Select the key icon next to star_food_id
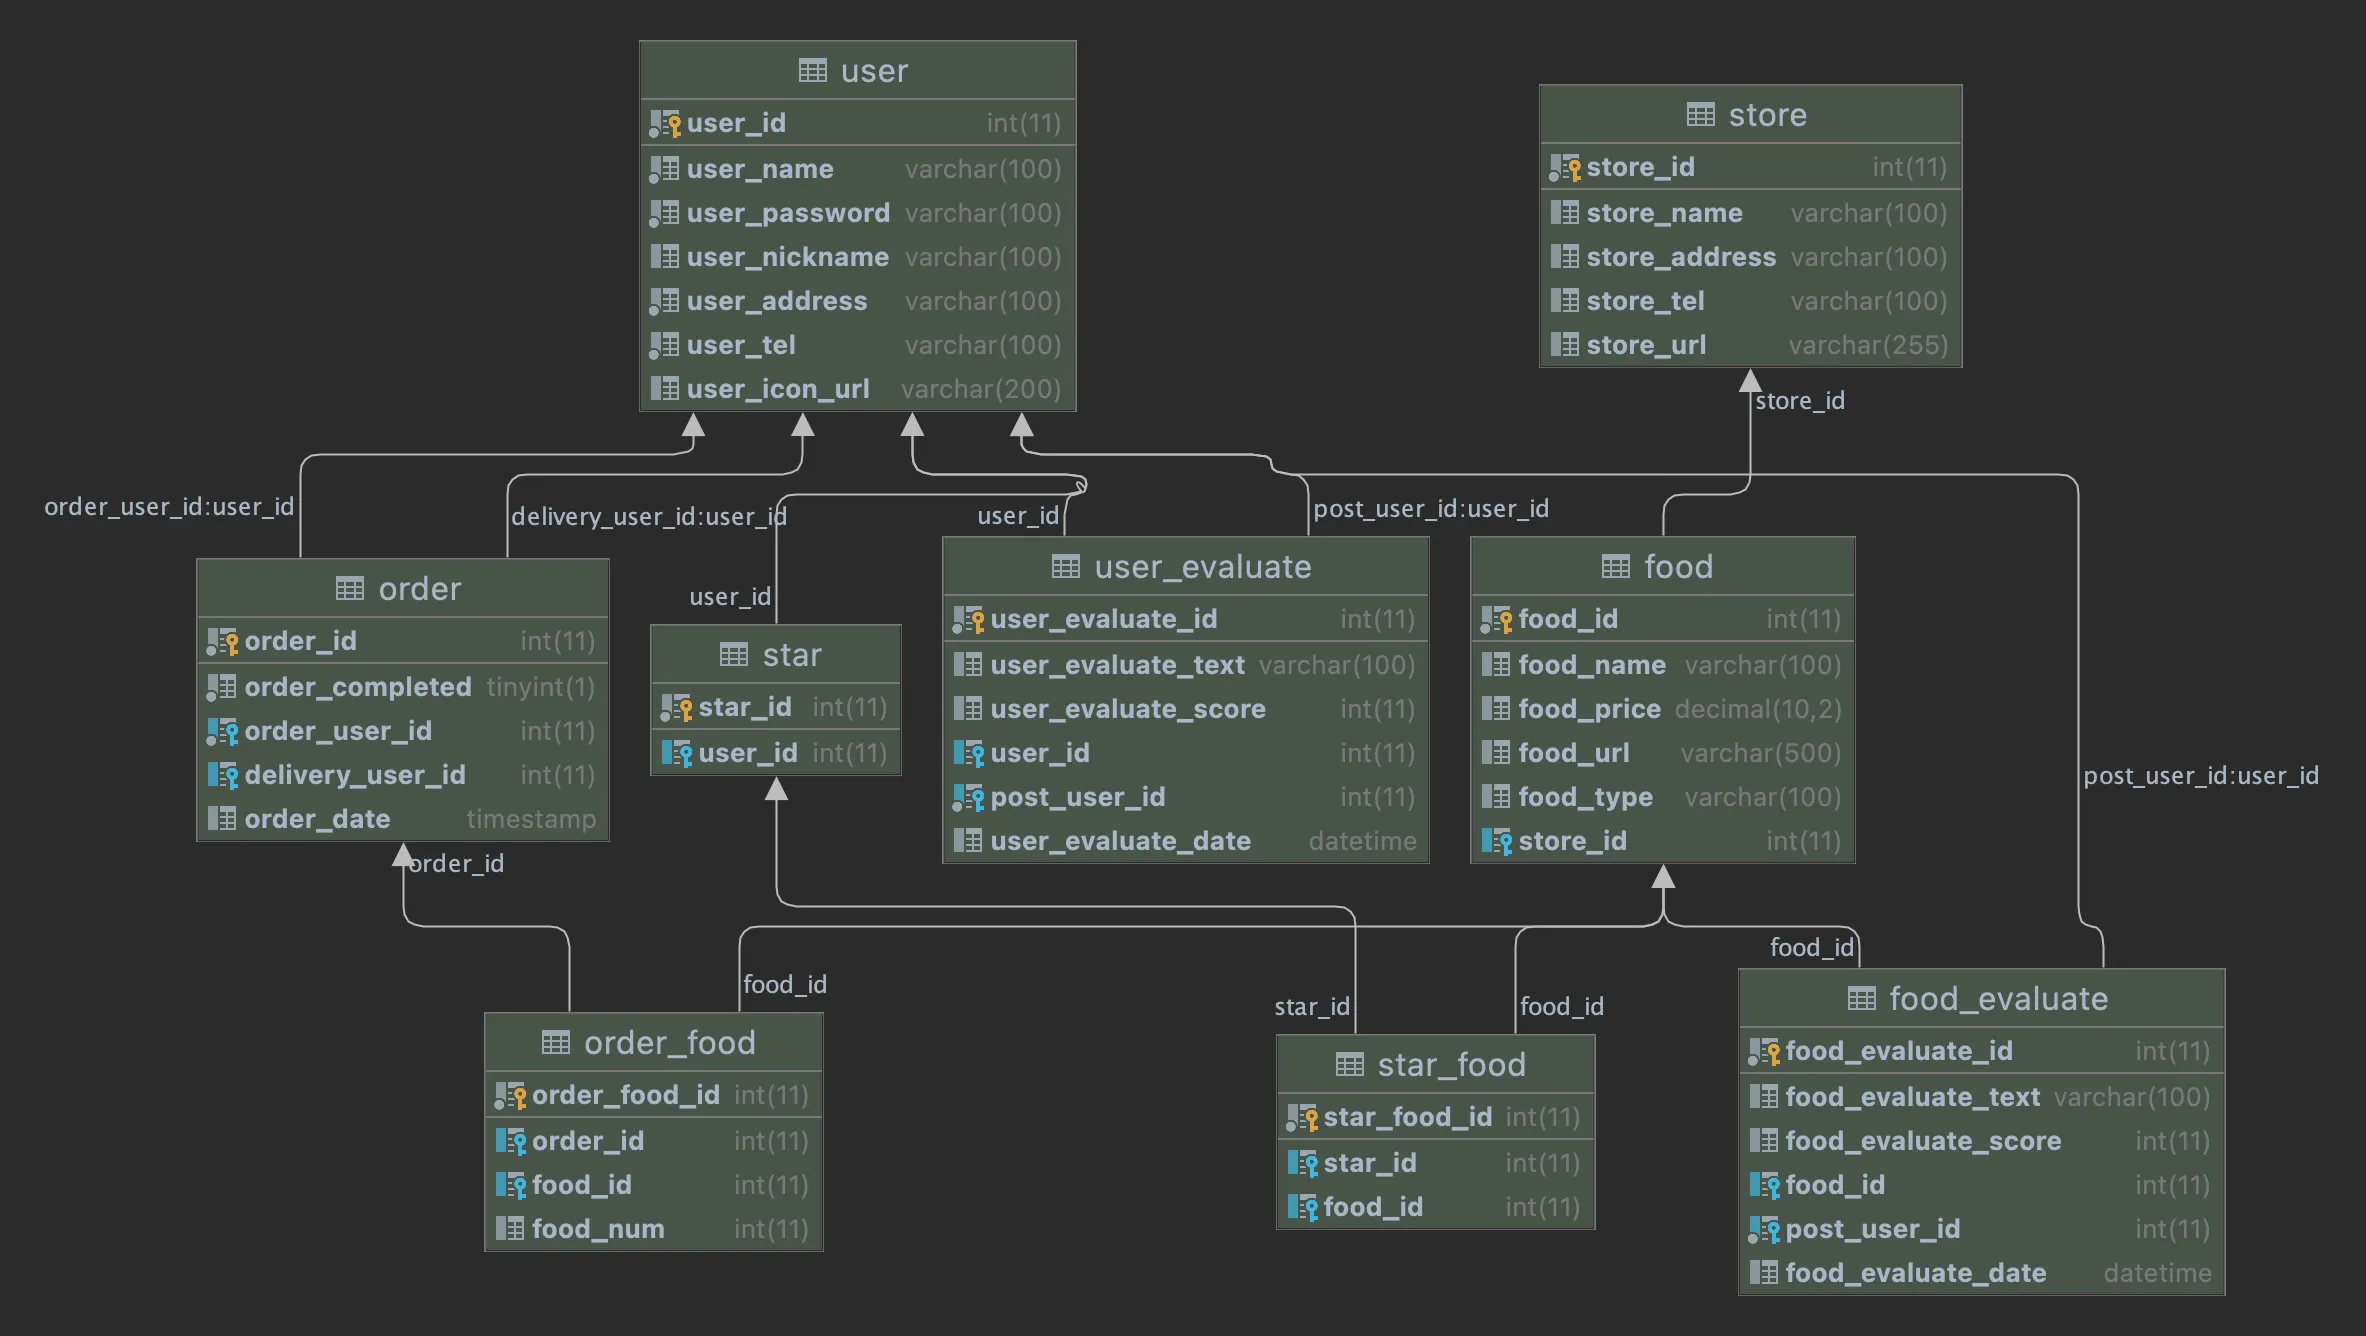 1302,1118
